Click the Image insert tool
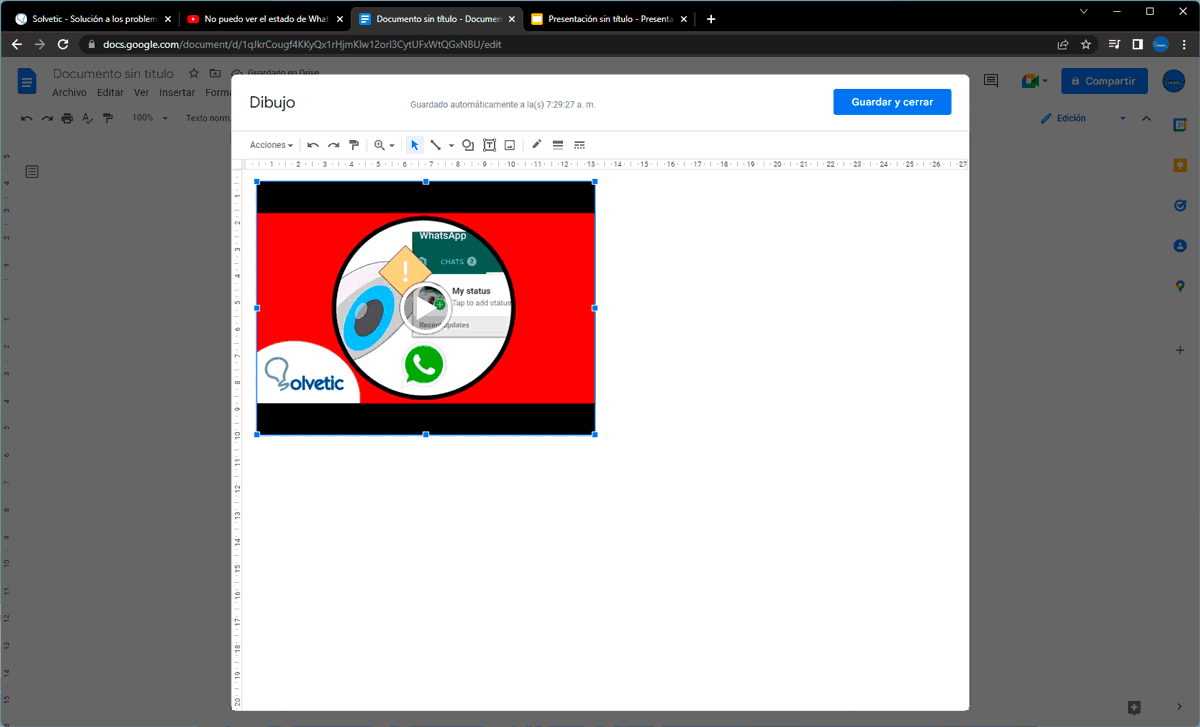Viewport: 1200px width, 727px height. coord(510,145)
